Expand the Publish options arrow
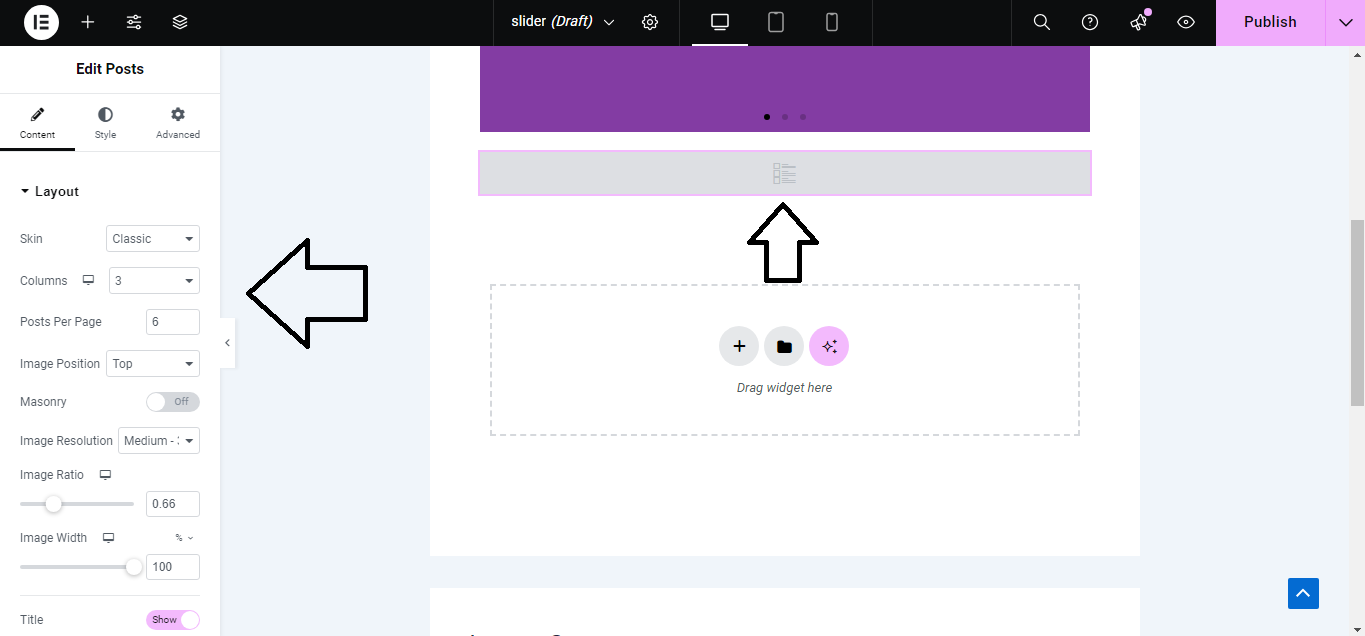Image resolution: width=1365 pixels, height=636 pixels. [1345, 22]
